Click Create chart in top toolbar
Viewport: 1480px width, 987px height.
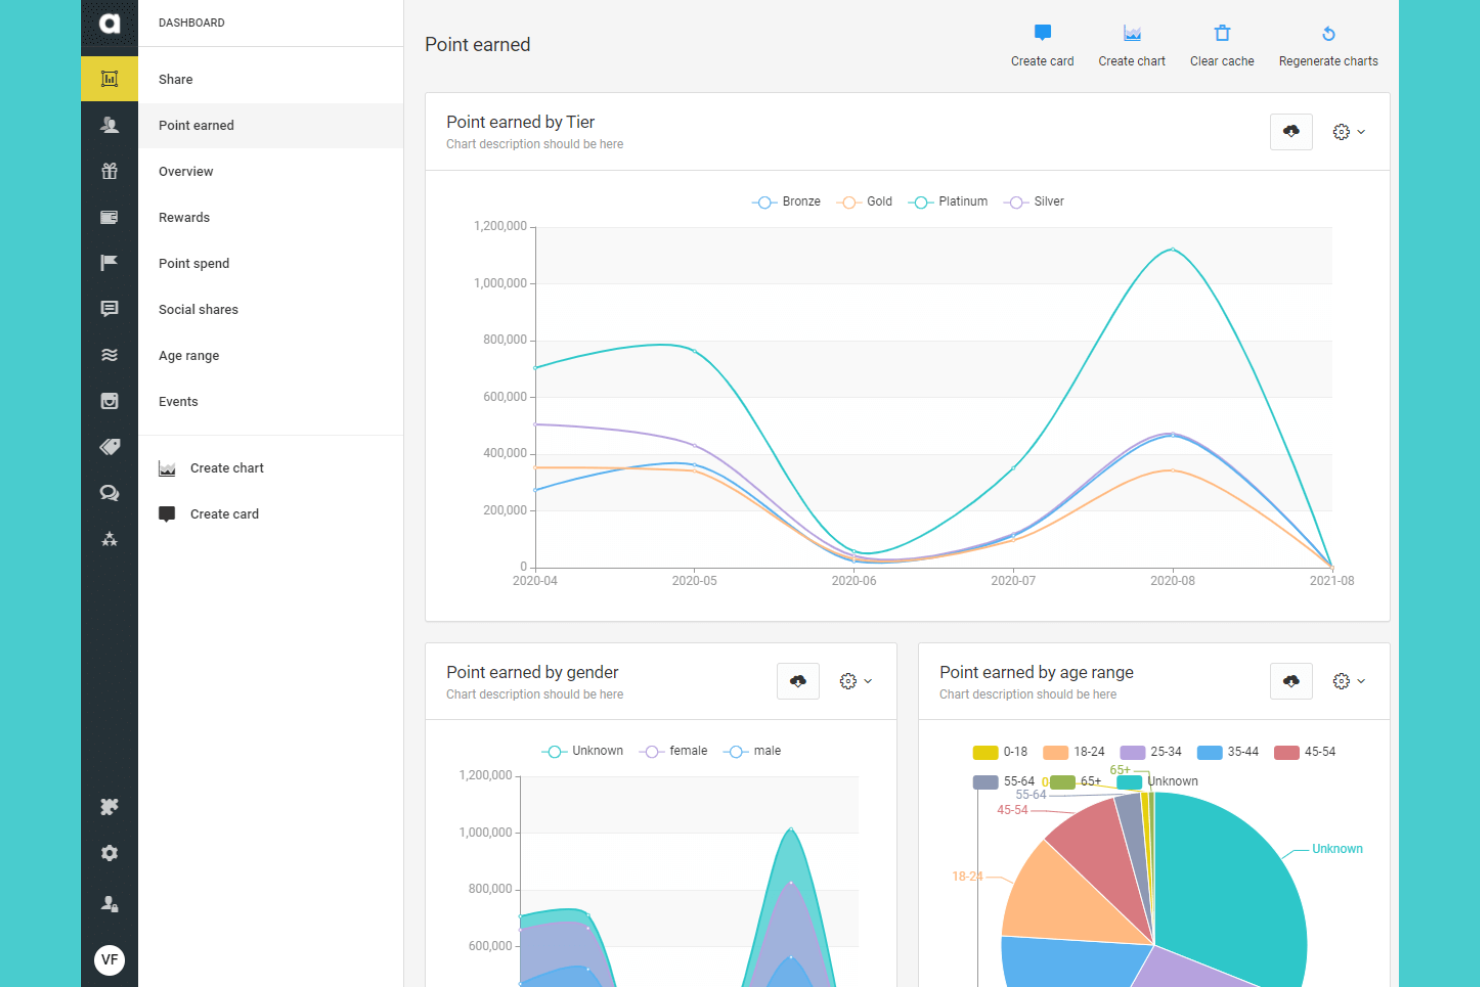(1131, 46)
